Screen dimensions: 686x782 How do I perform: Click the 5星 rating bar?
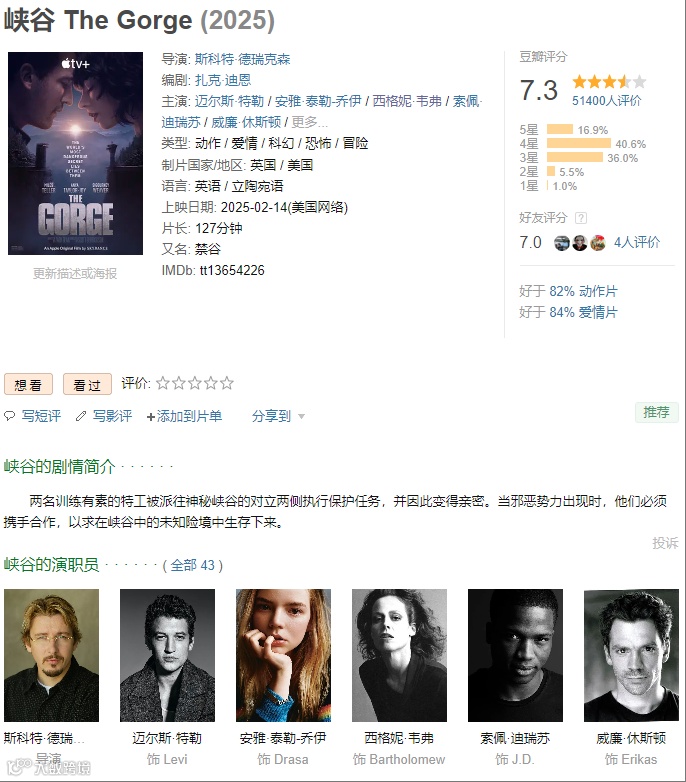tap(560, 129)
